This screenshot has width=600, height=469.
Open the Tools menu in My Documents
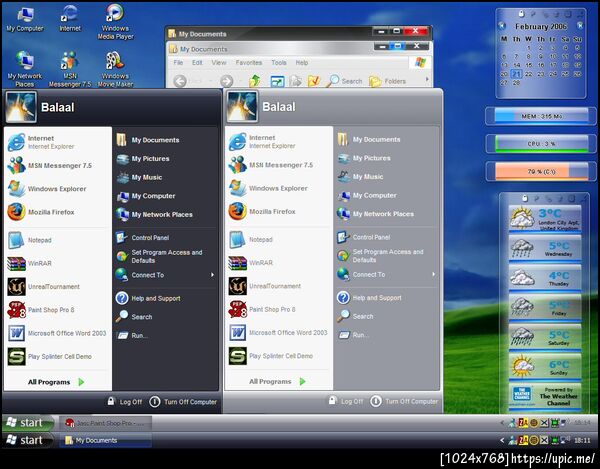[x=279, y=62]
